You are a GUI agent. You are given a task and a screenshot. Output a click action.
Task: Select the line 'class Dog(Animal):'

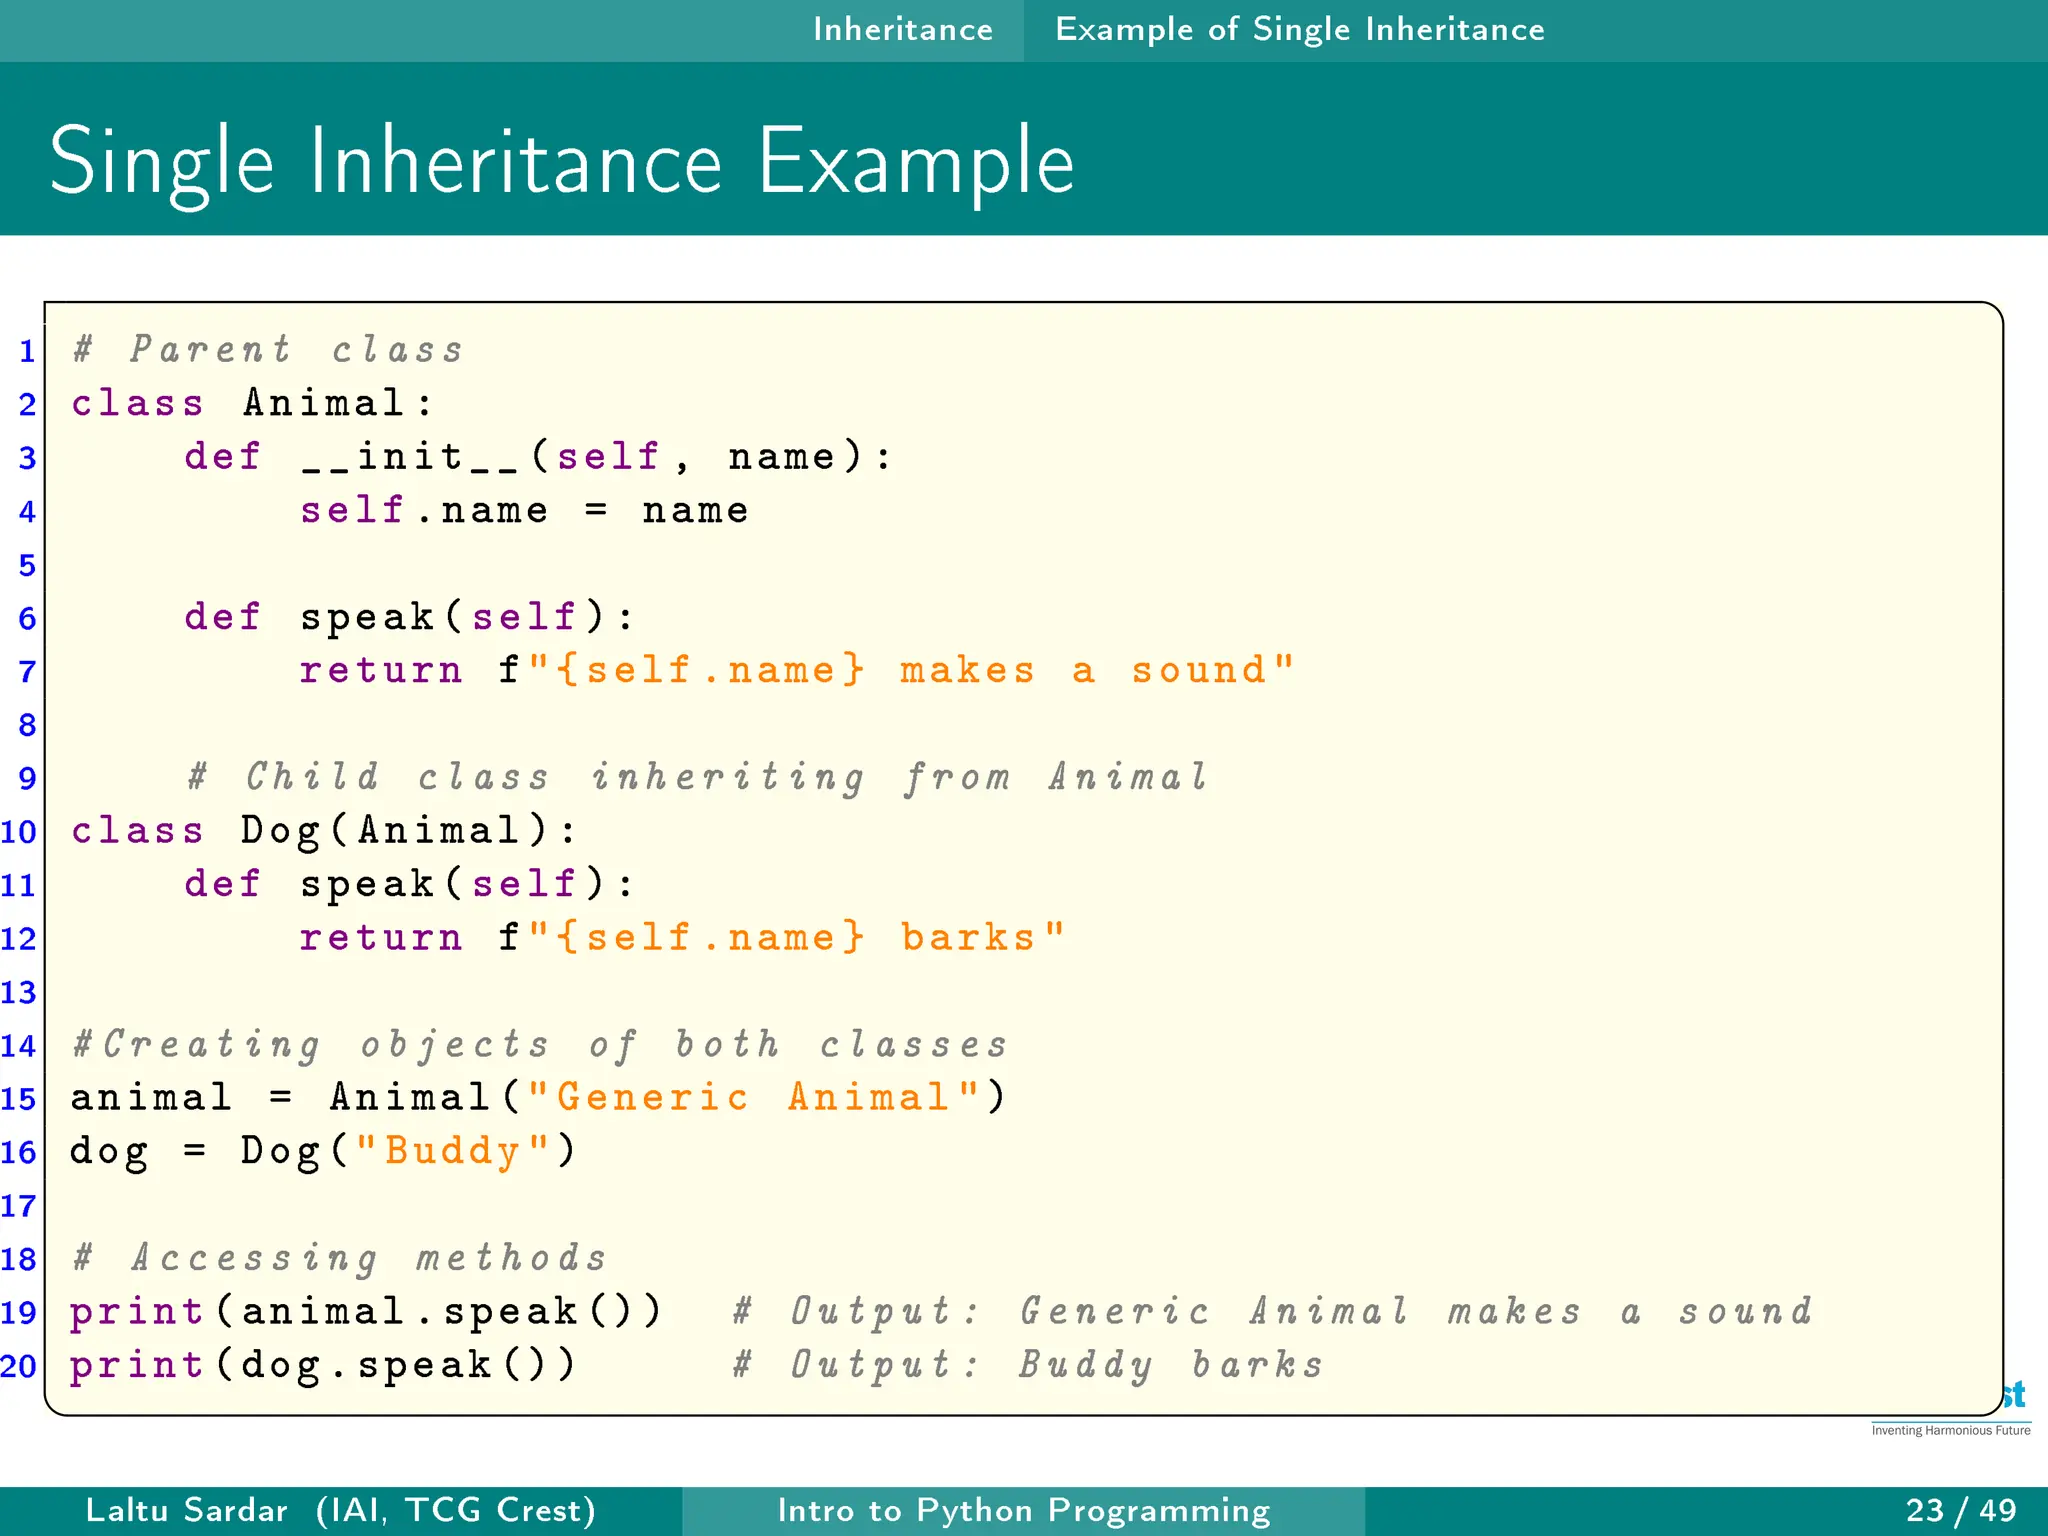[325, 831]
